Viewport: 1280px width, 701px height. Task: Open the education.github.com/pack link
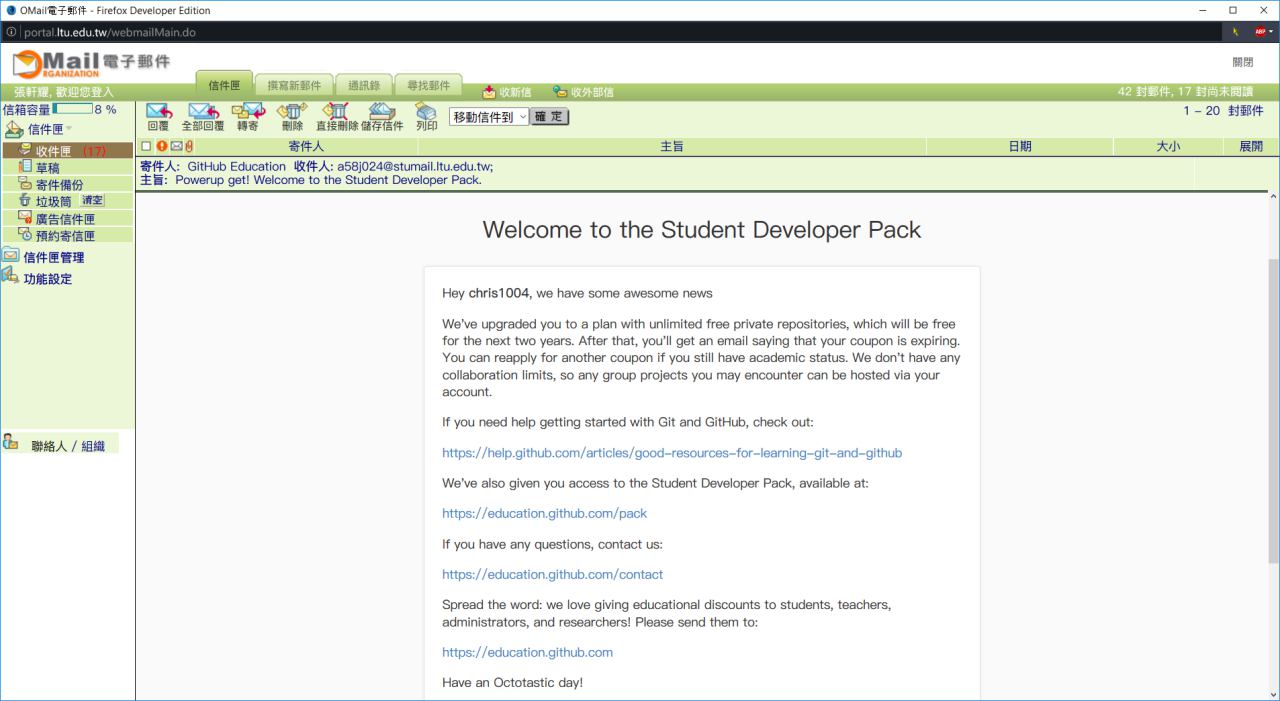point(545,513)
